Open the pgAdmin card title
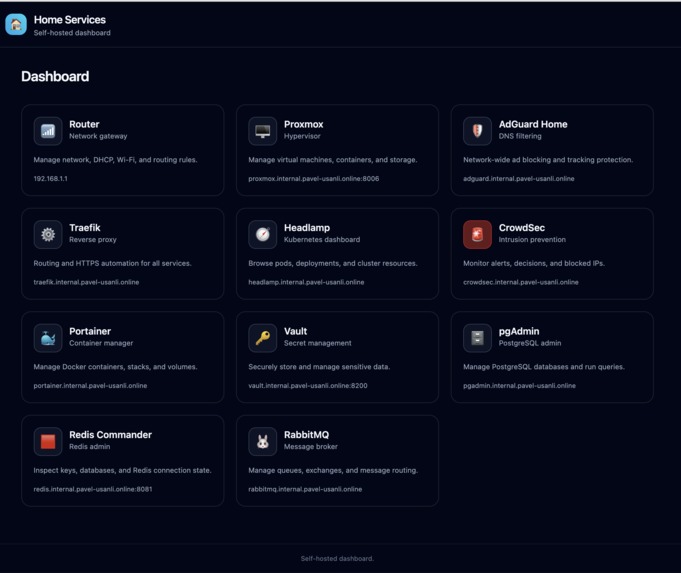The width and height of the screenshot is (681, 573). click(519, 331)
